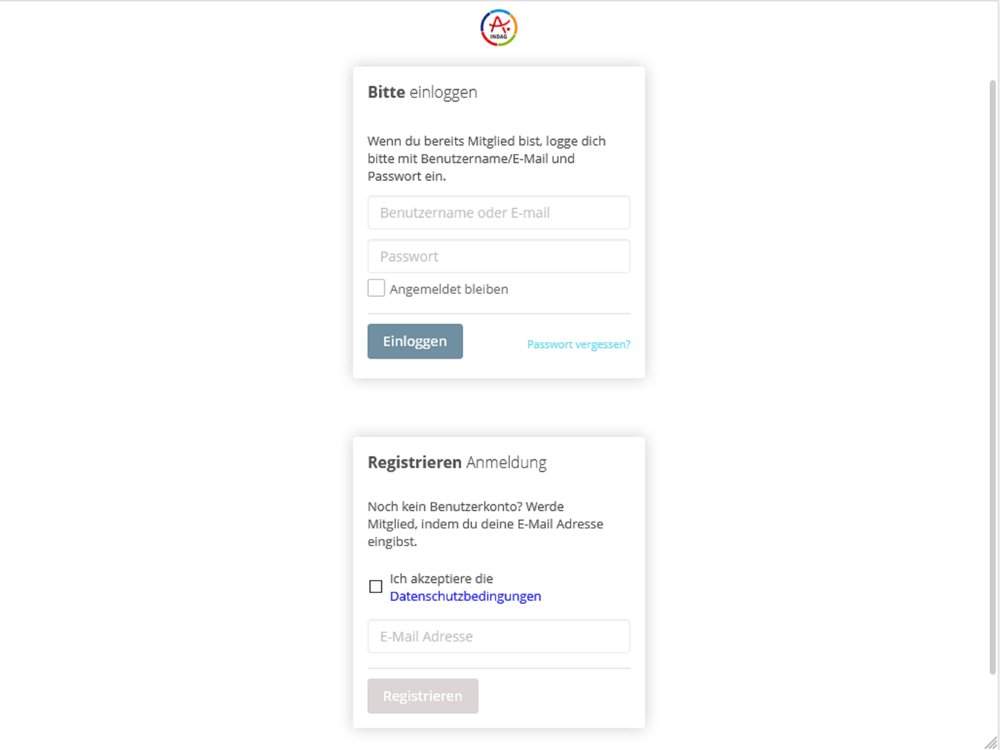
Task: Click the greyed-out Registrieren button
Action: [423, 696]
